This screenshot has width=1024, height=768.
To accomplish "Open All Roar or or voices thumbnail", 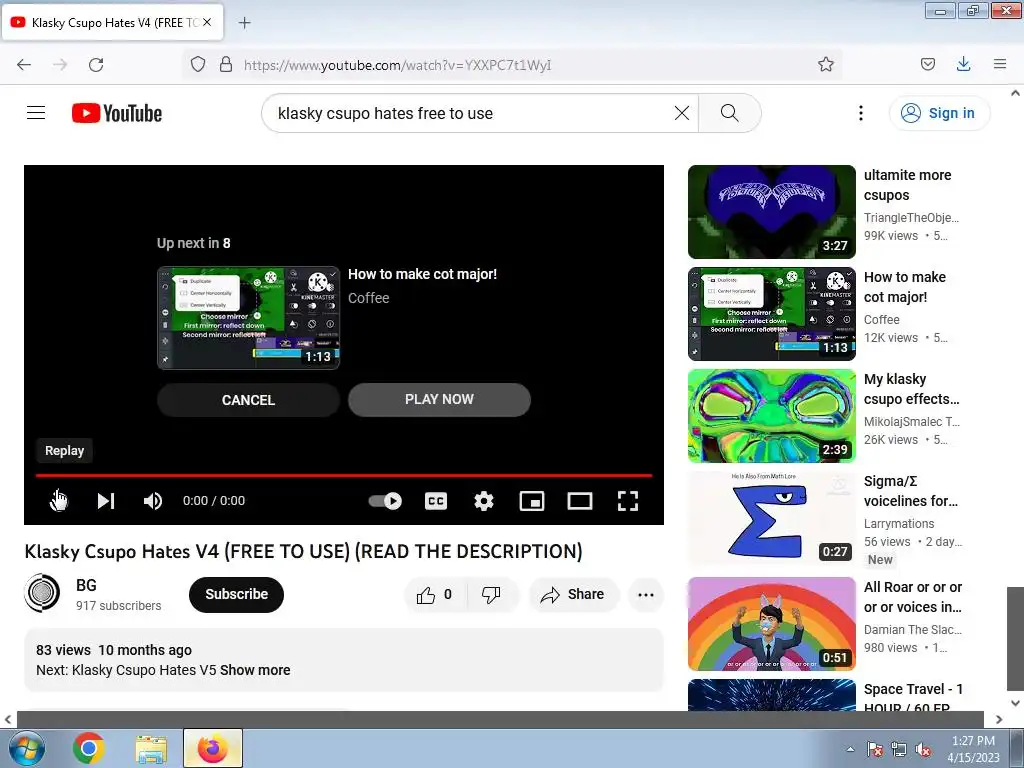I will 771,624.
